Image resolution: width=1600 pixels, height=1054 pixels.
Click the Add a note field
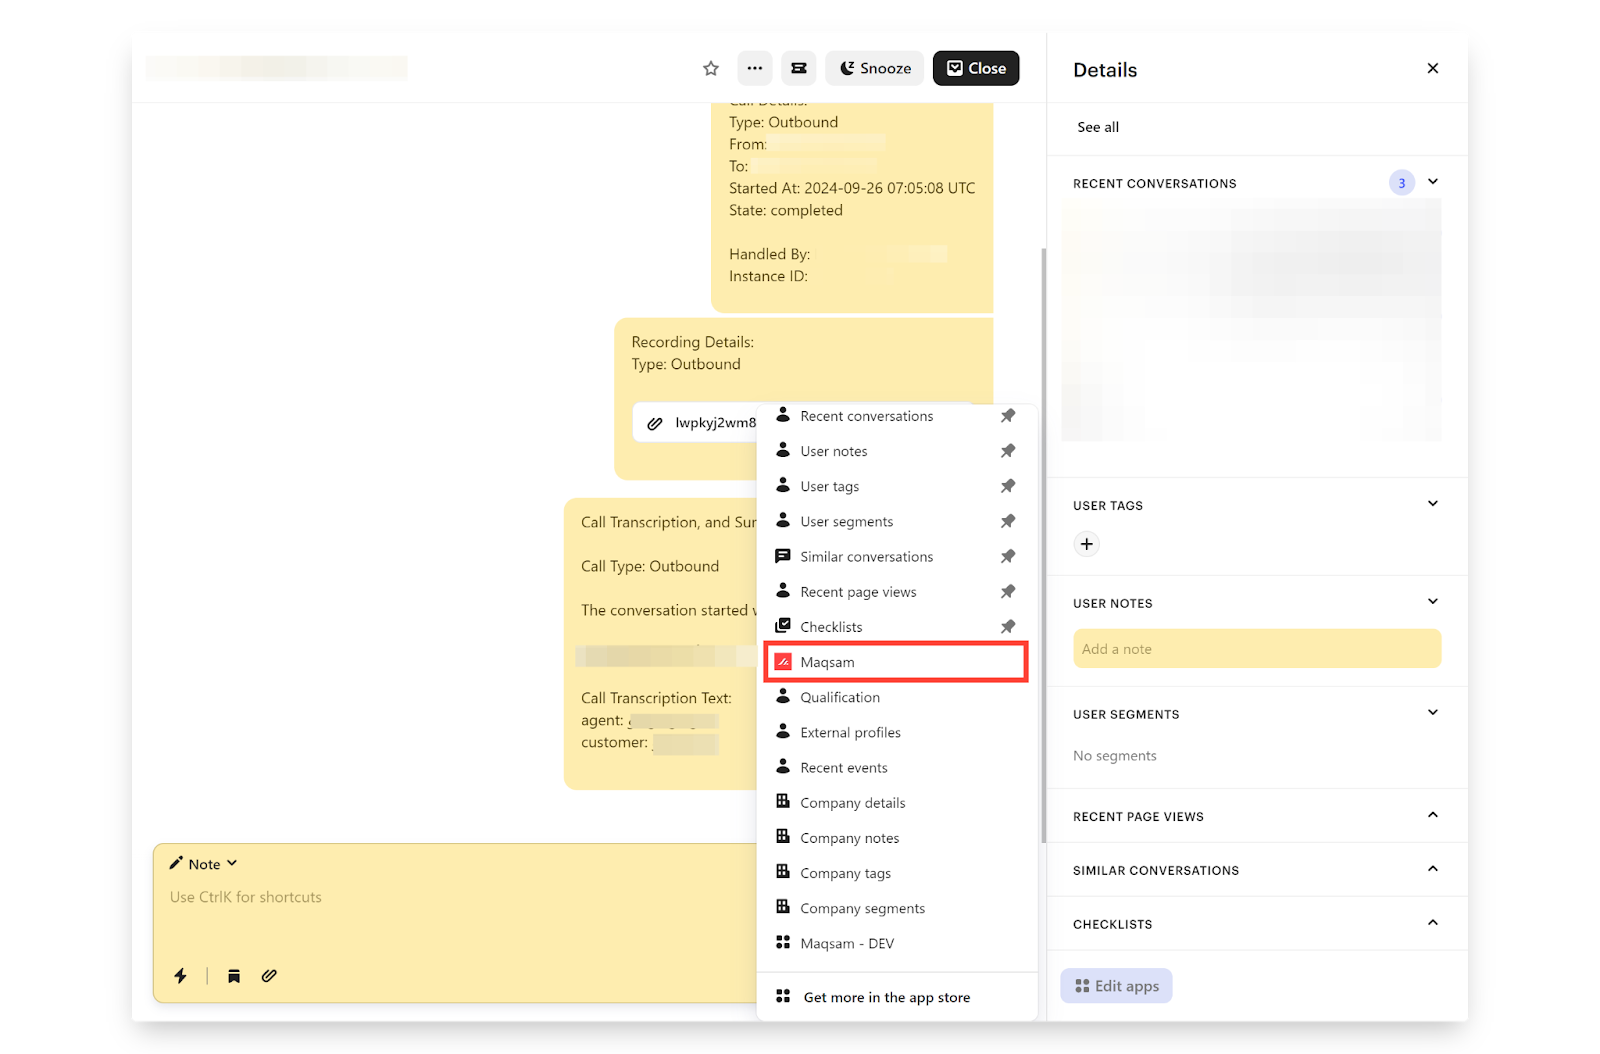click(x=1256, y=649)
